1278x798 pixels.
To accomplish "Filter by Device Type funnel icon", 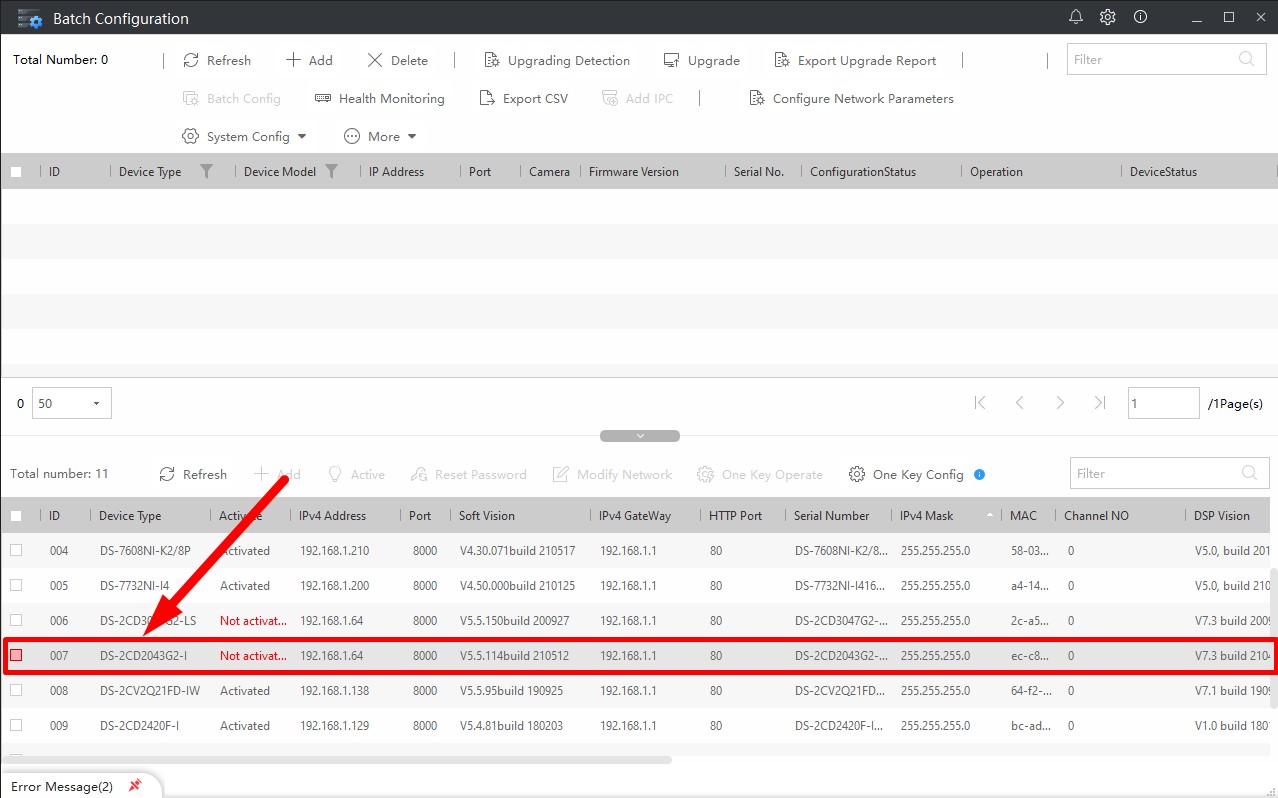I will [207, 171].
